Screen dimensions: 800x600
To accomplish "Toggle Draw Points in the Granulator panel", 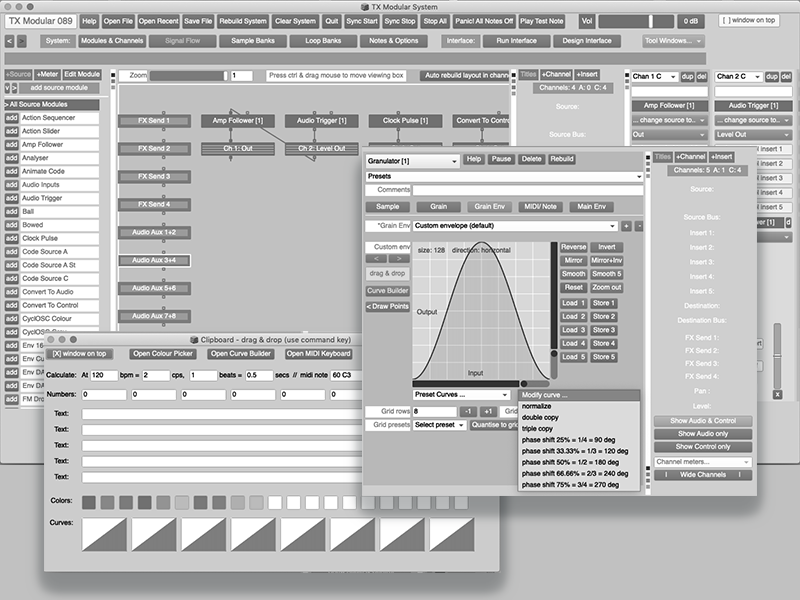I will click(386, 306).
